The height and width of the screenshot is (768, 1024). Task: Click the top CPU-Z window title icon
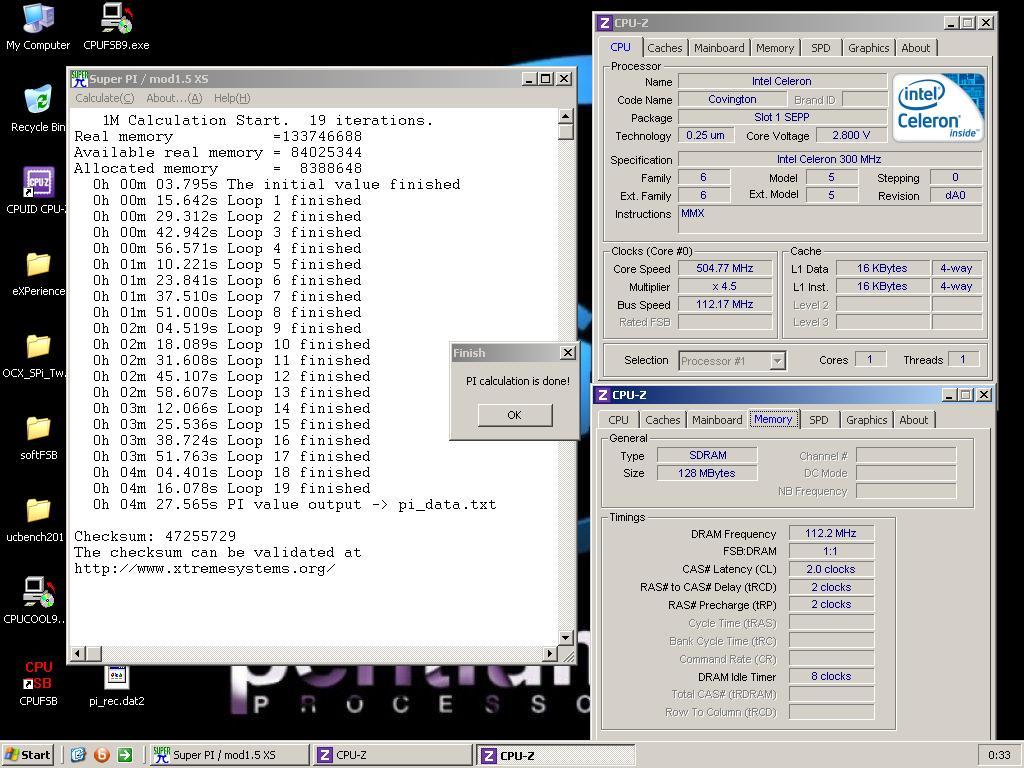(x=605, y=23)
